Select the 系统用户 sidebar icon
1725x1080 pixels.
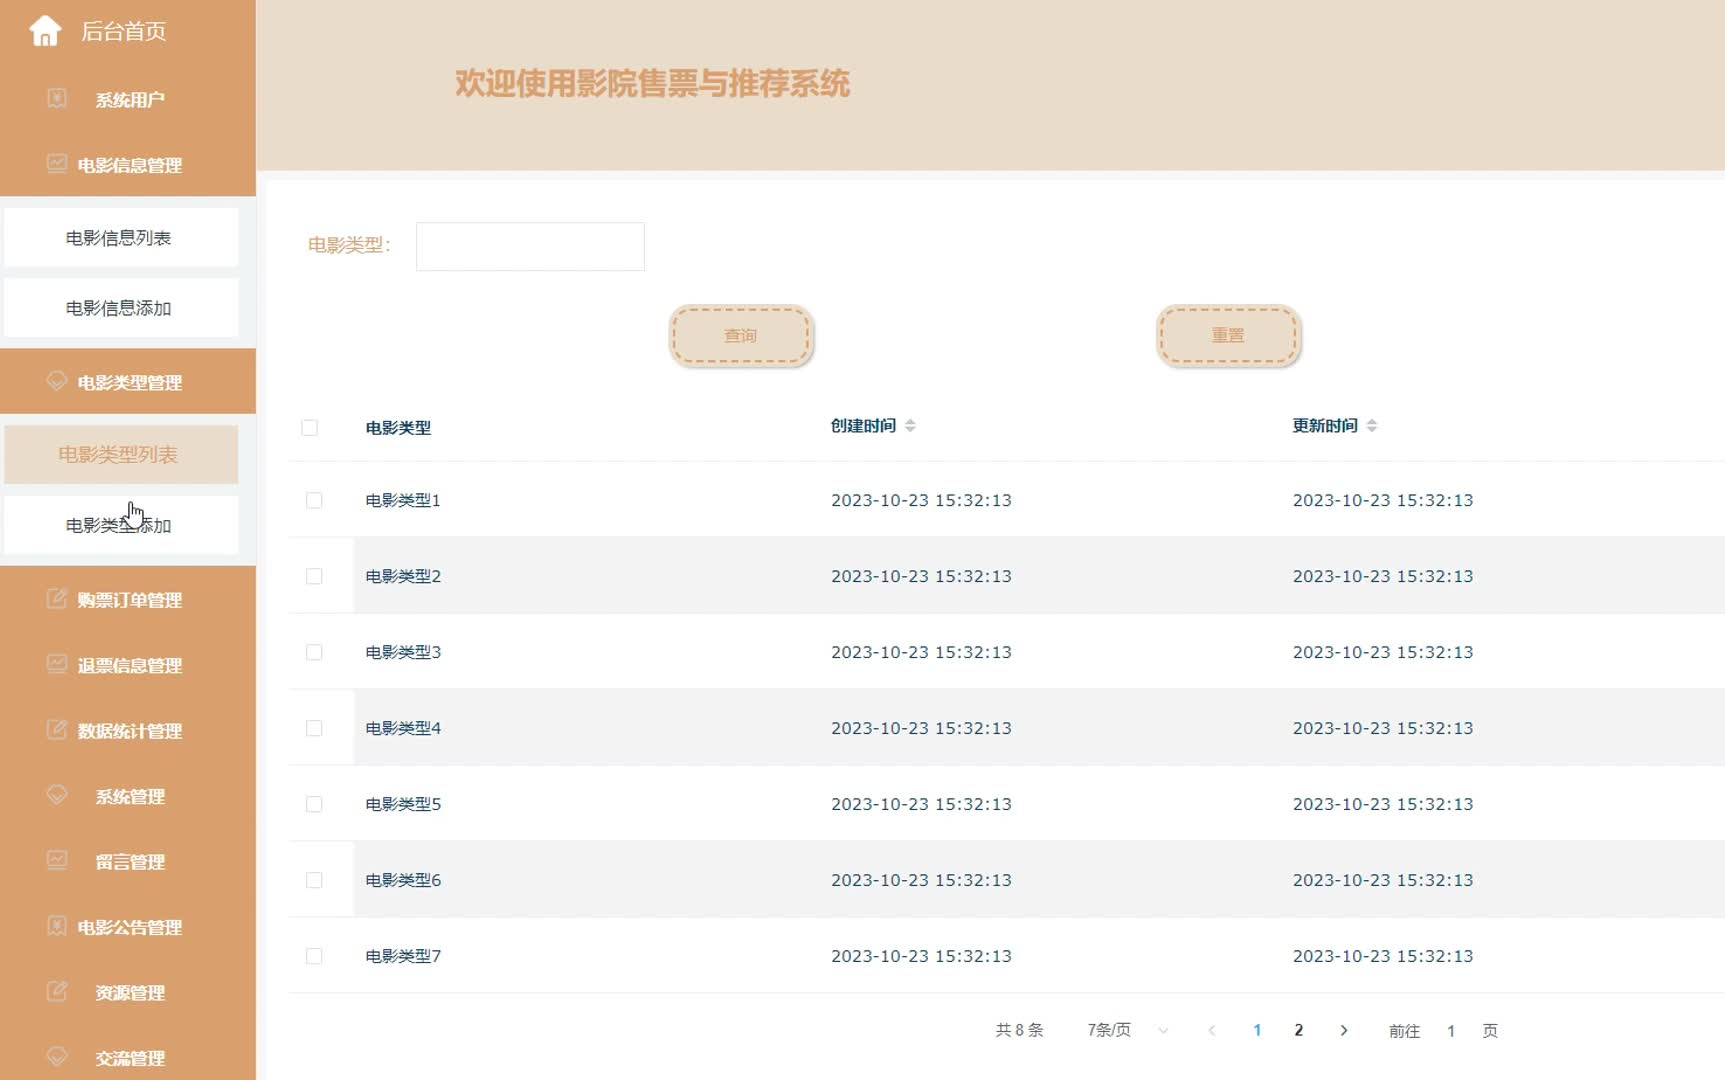point(56,99)
